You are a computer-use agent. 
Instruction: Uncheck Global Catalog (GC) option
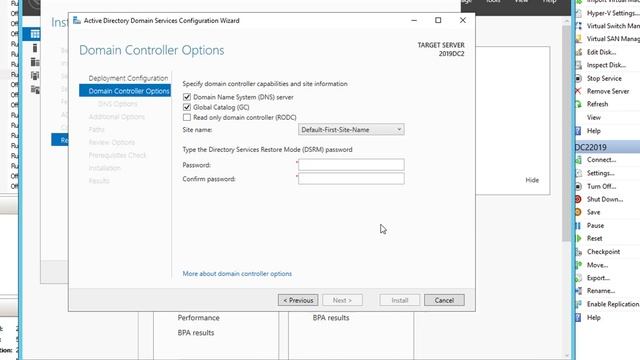(187, 107)
